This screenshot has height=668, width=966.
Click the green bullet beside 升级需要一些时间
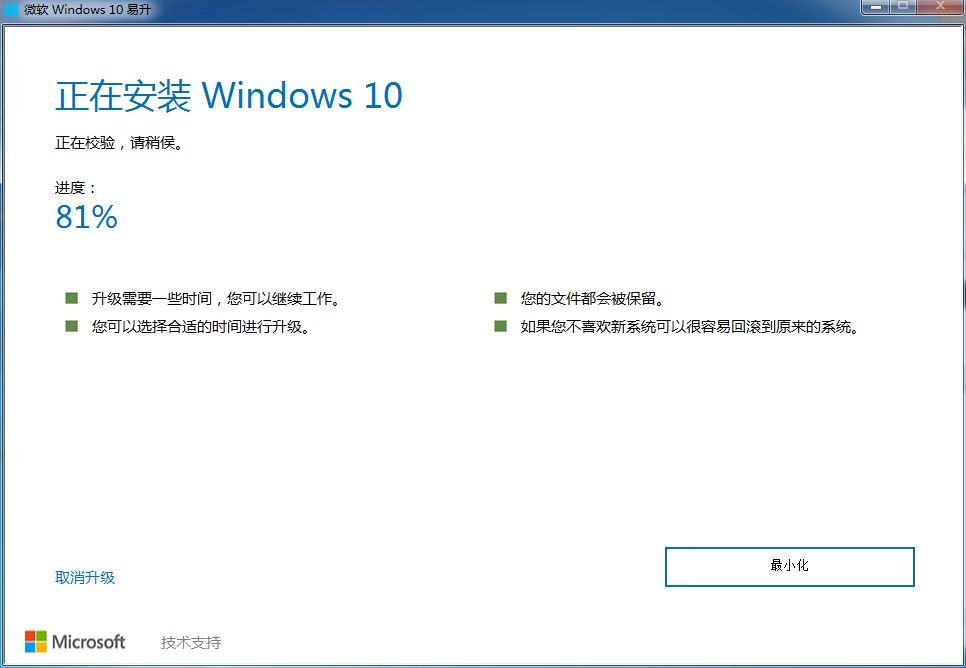tap(71, 298)
